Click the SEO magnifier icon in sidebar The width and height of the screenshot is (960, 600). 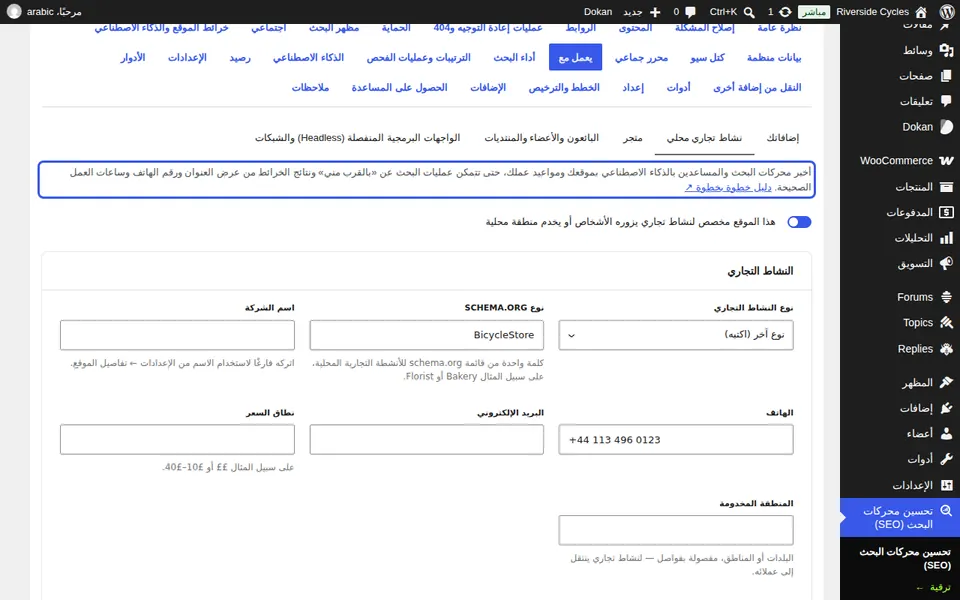point(946,511)
